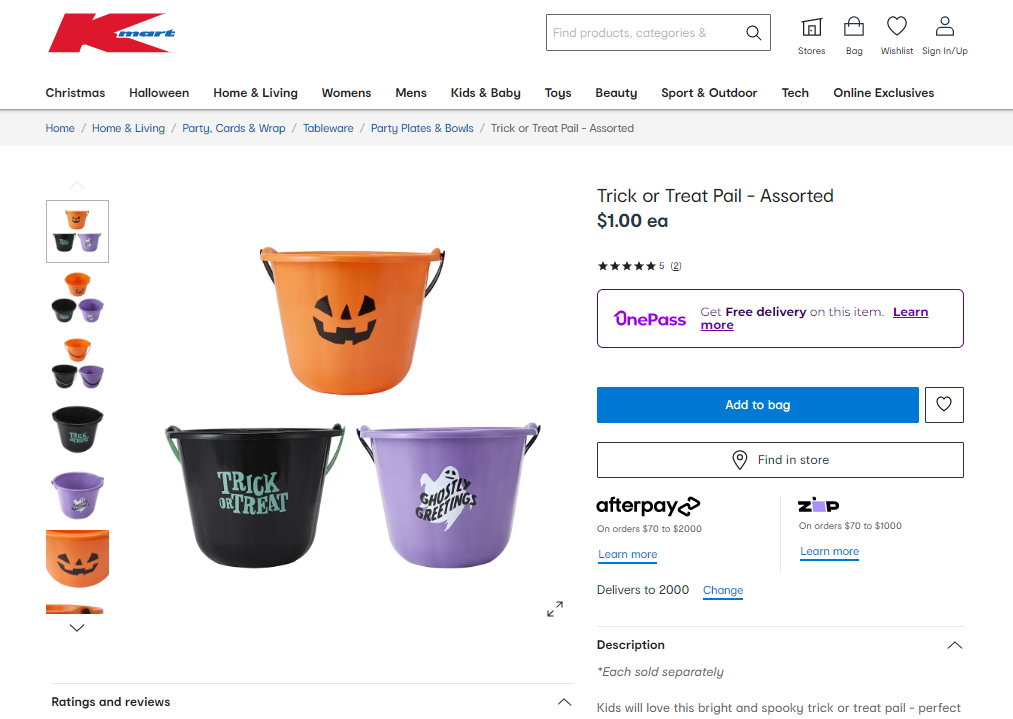
Task: Click the search magnifier icon
Action: pyautogui.click(x=753, y=32)
